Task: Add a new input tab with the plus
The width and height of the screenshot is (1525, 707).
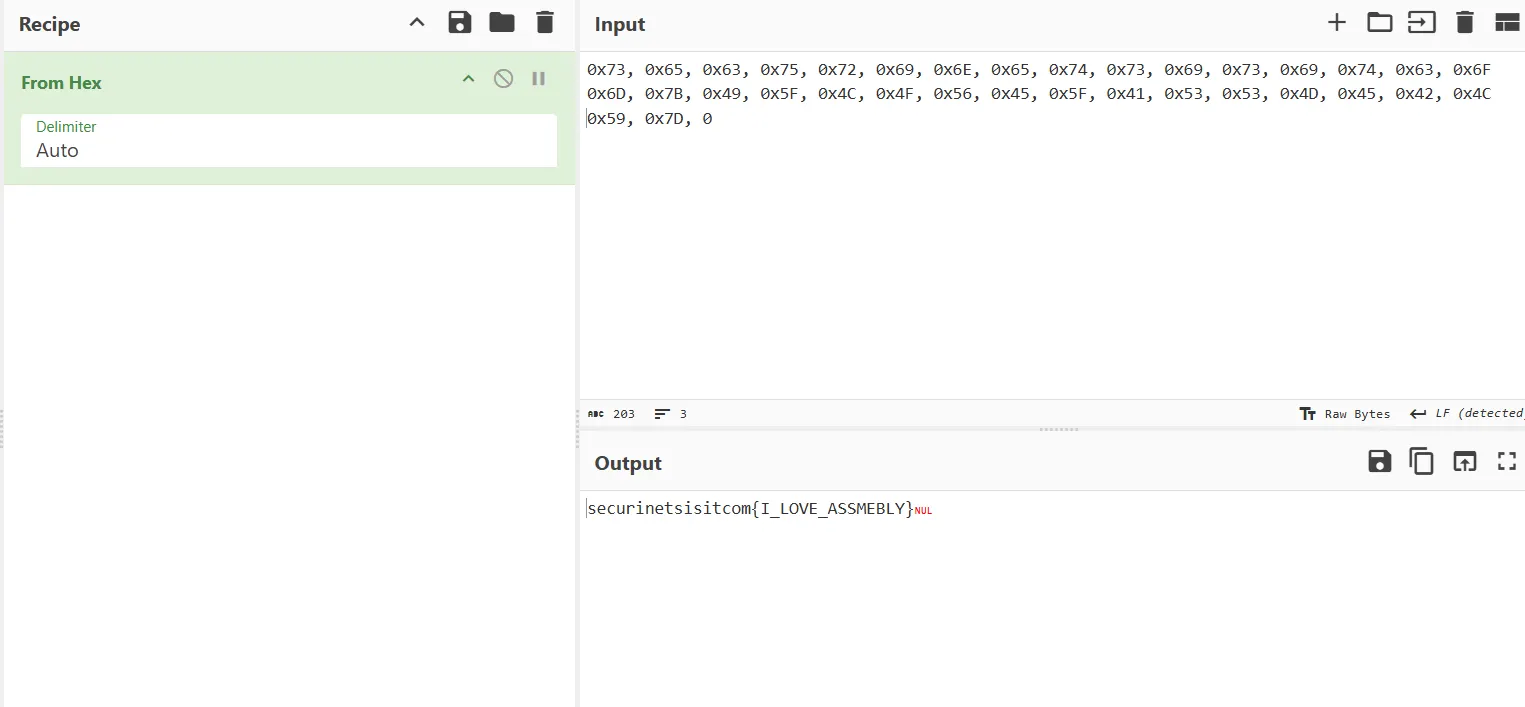Action: tap(1337, 21)
